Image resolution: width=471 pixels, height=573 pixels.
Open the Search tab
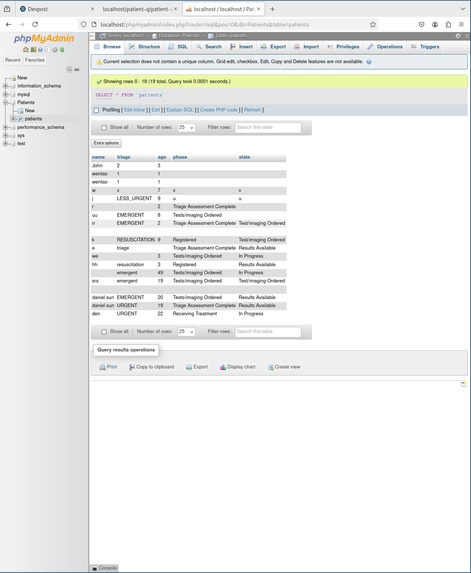pyautogui.click(x=209, y=47)
